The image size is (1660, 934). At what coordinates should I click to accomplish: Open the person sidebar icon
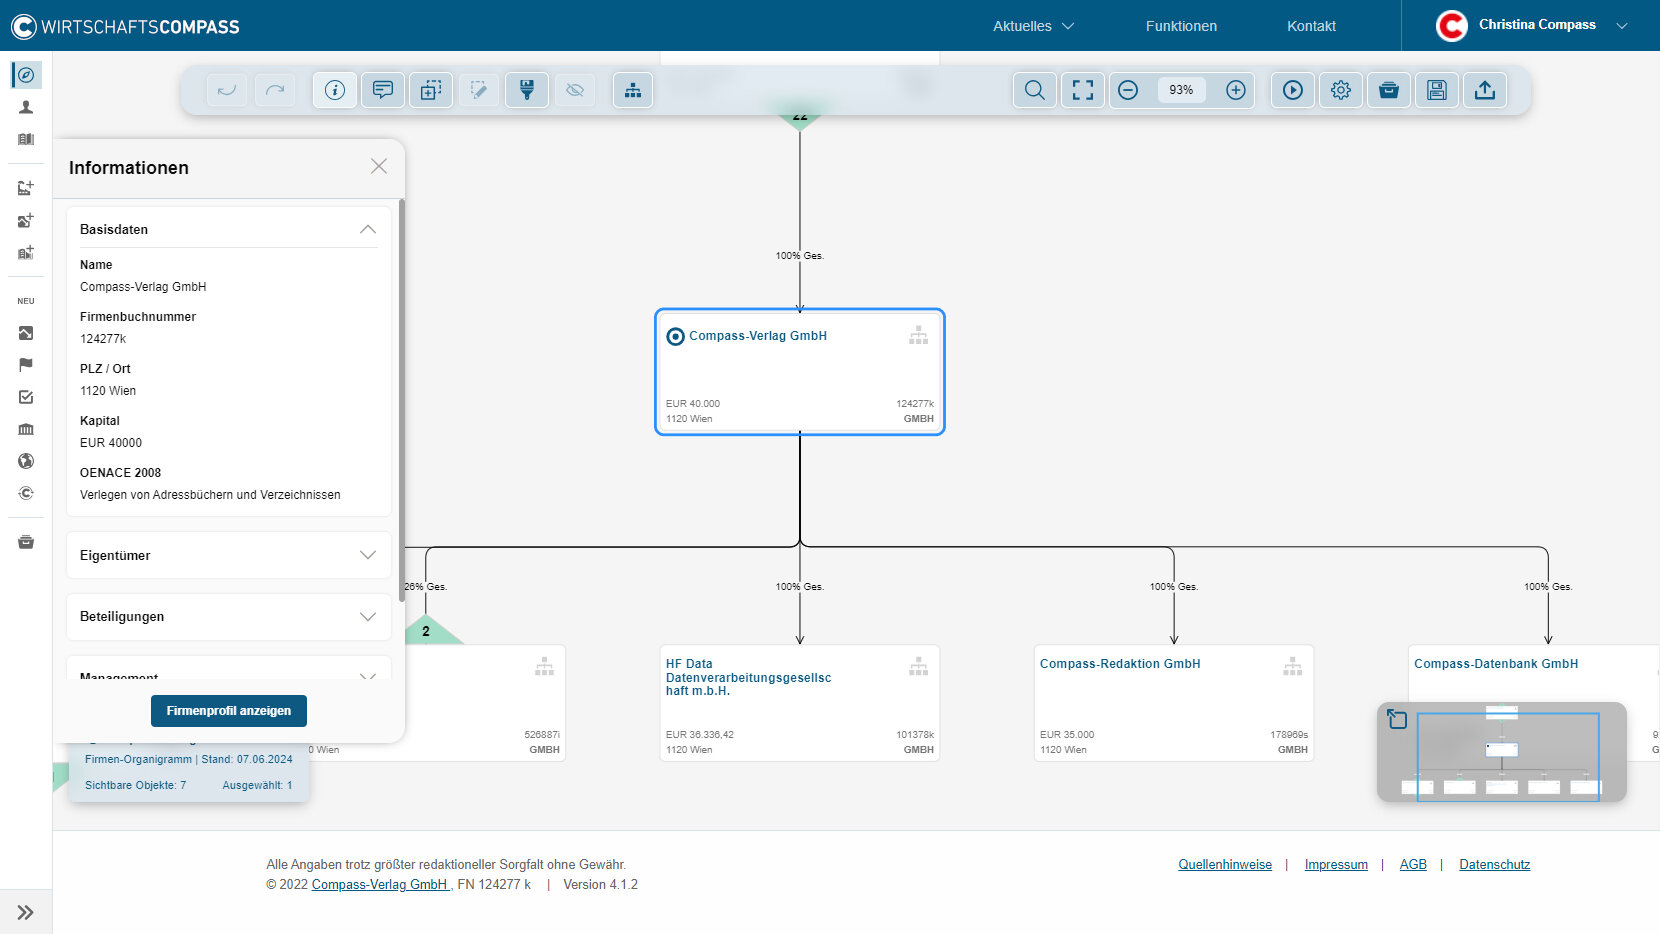tap(26, 107)
